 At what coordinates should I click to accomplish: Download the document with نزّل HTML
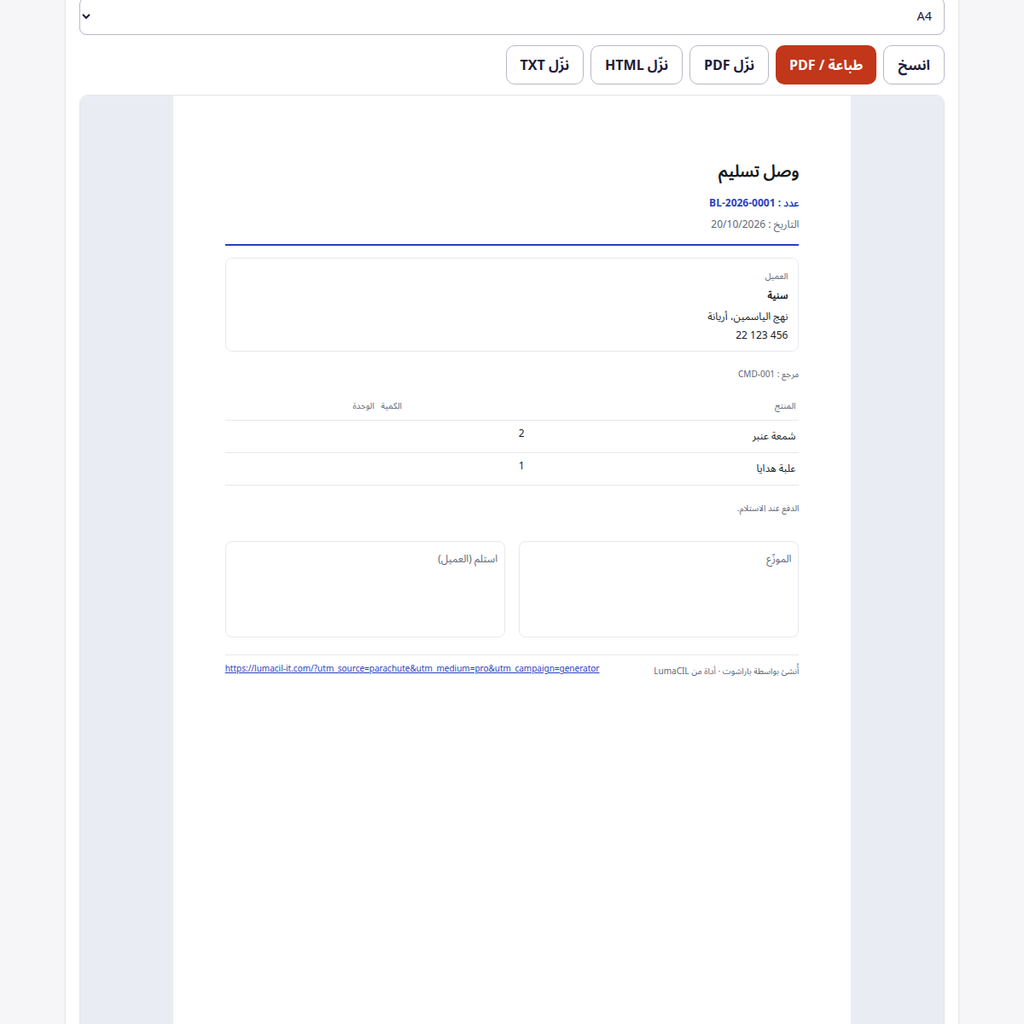point(636,65)
